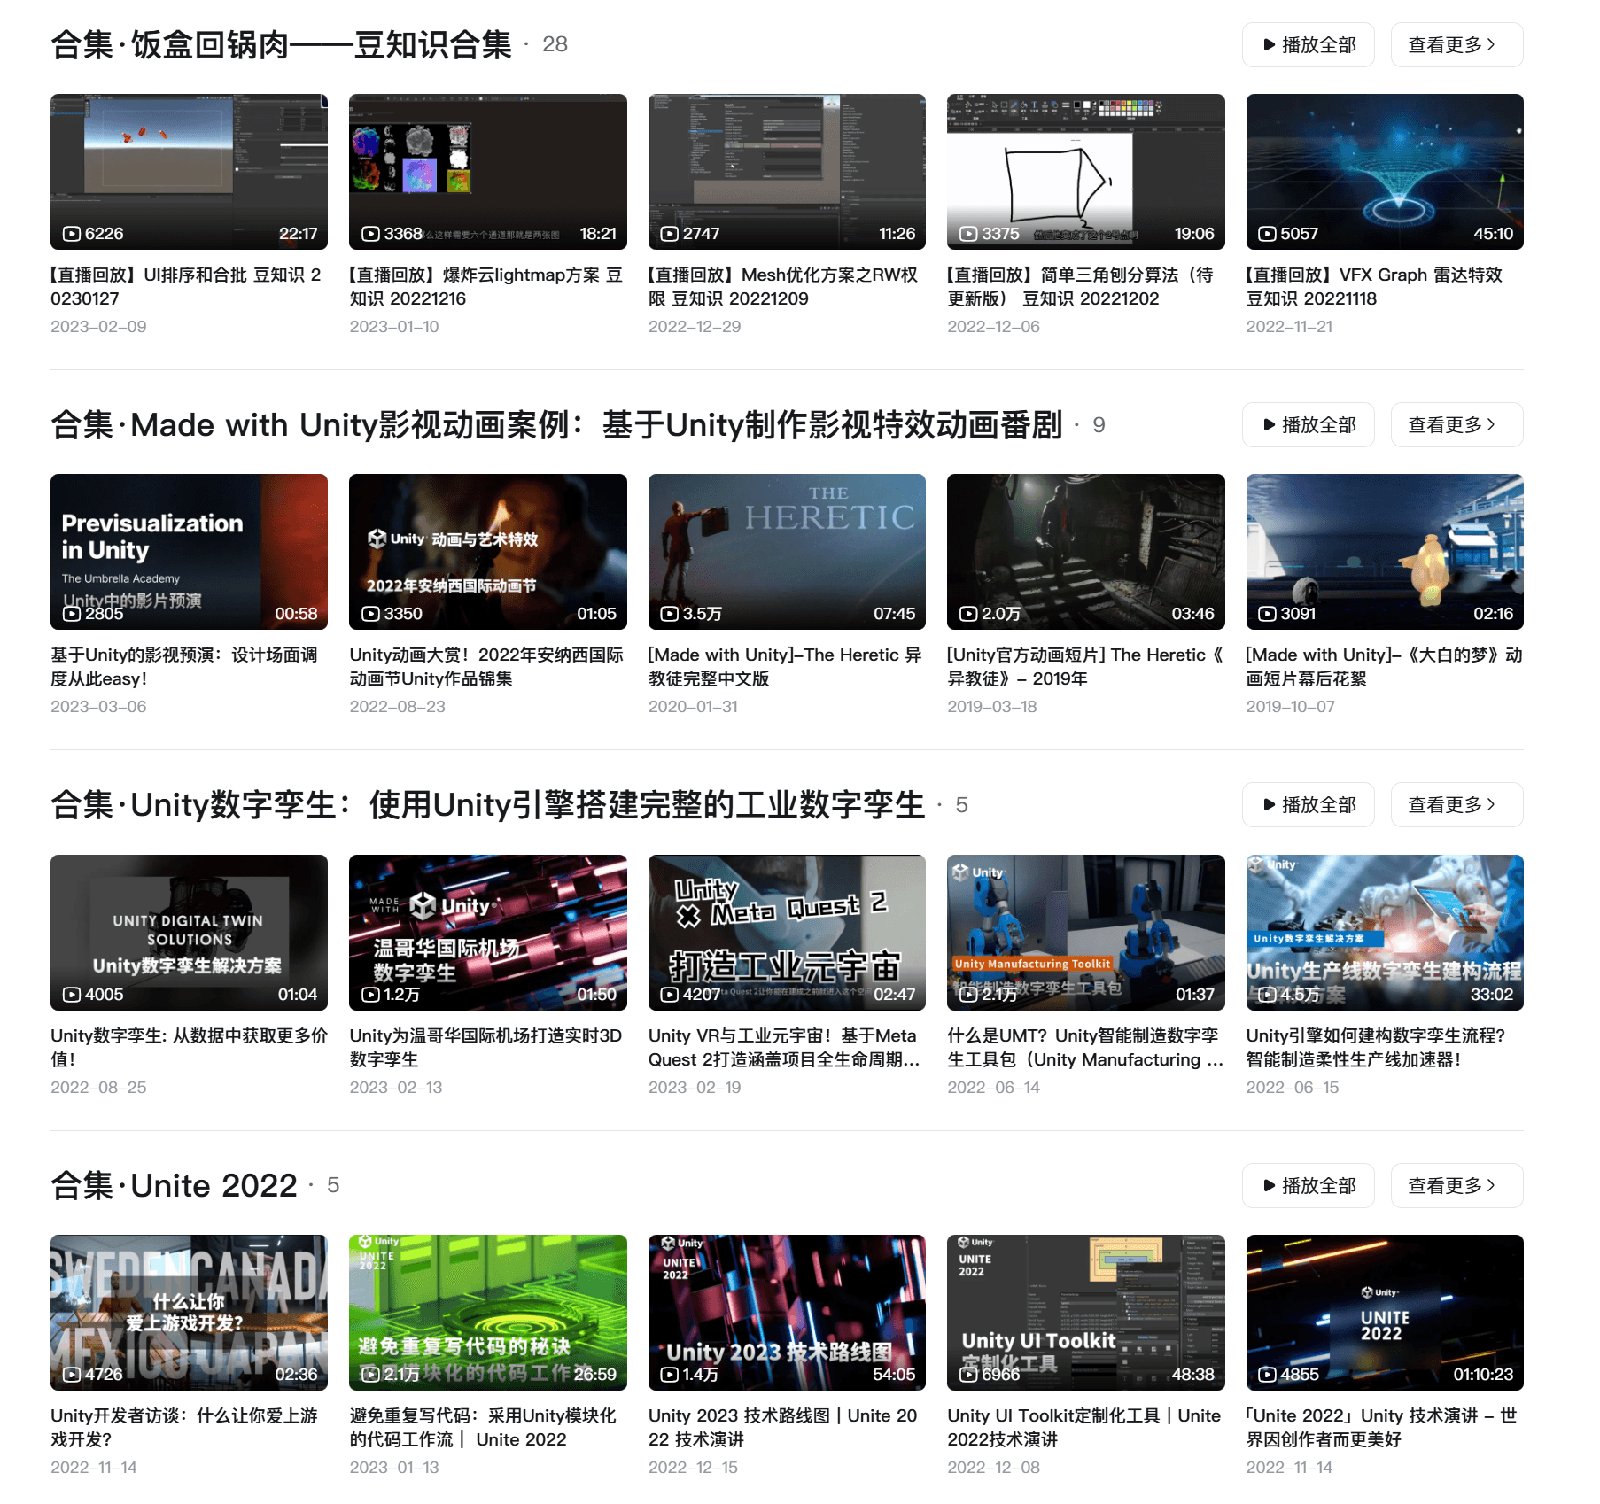Open title The Heretic 异教徒完整中文版

785,667
